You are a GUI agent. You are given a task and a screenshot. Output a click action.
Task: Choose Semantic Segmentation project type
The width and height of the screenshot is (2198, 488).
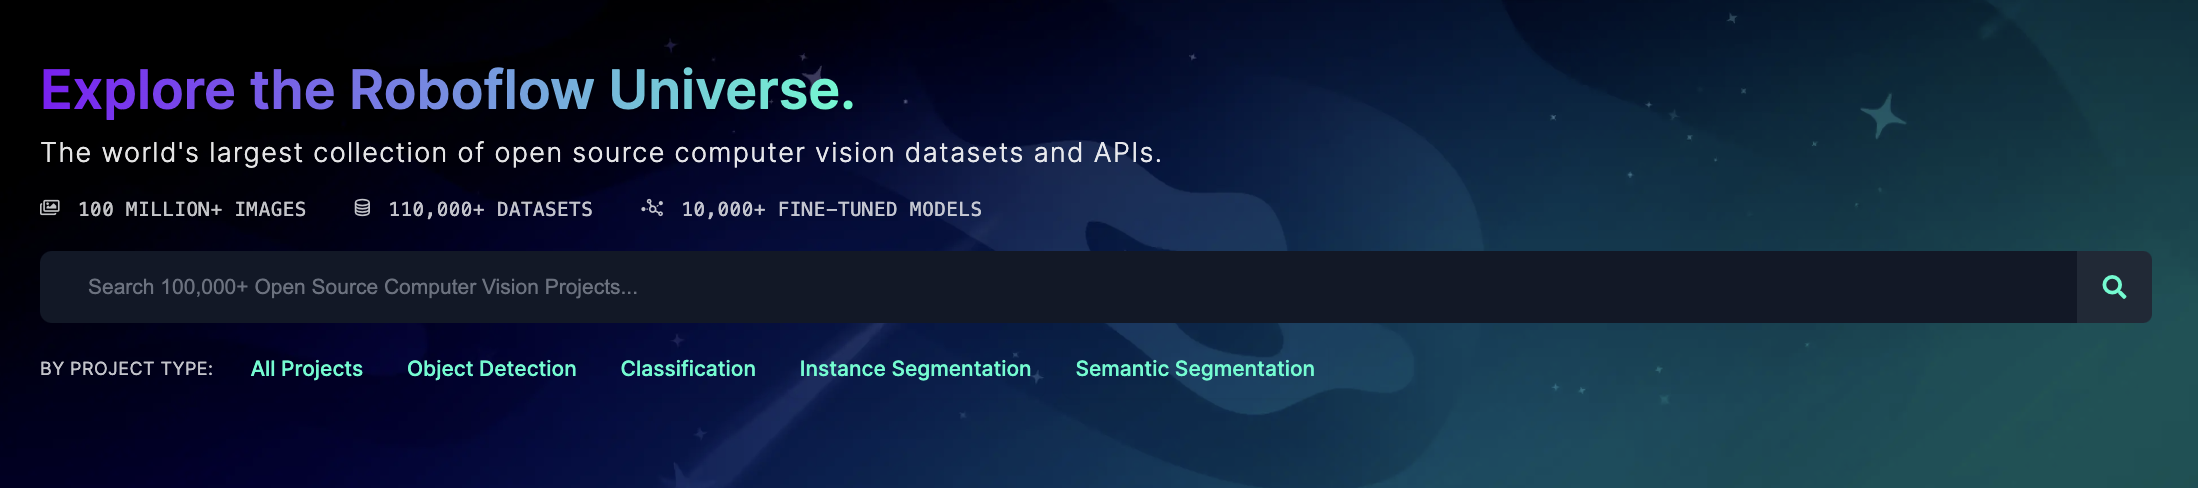click(x=1195, y=369)
